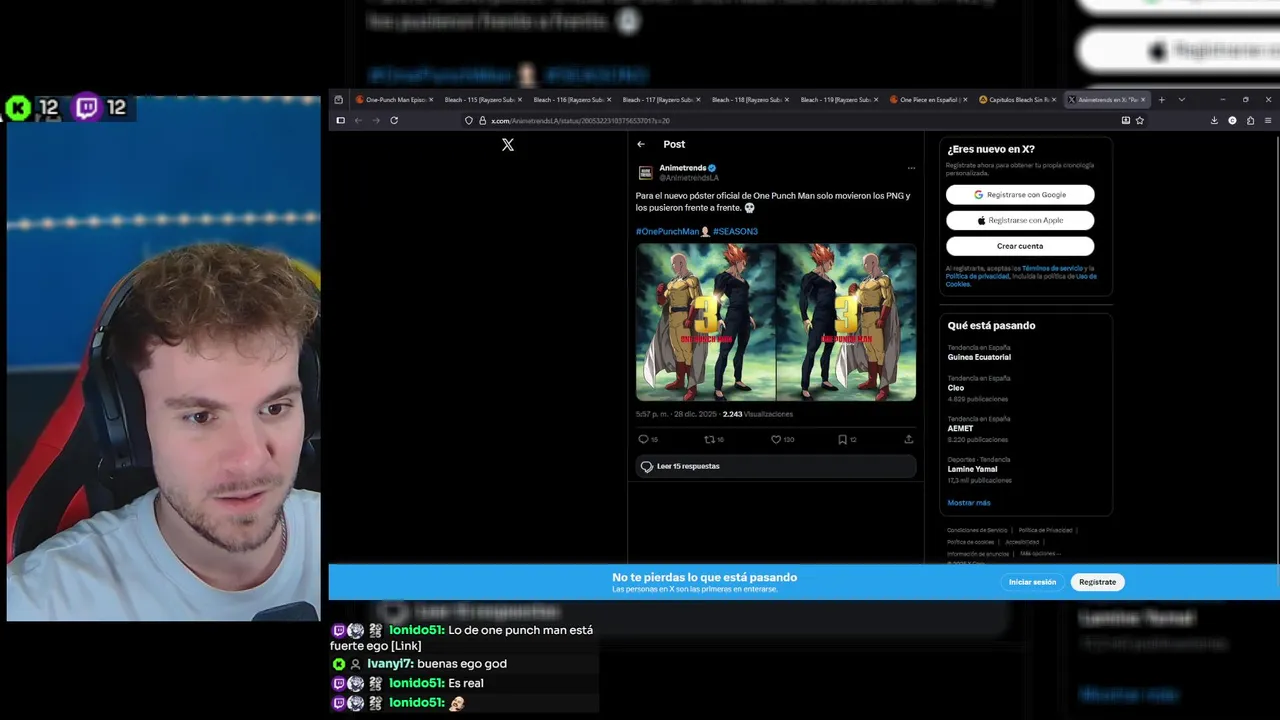Open the Términos de servicio link
This screenshot has height=720, width=1280.
tap(1050, 268)
